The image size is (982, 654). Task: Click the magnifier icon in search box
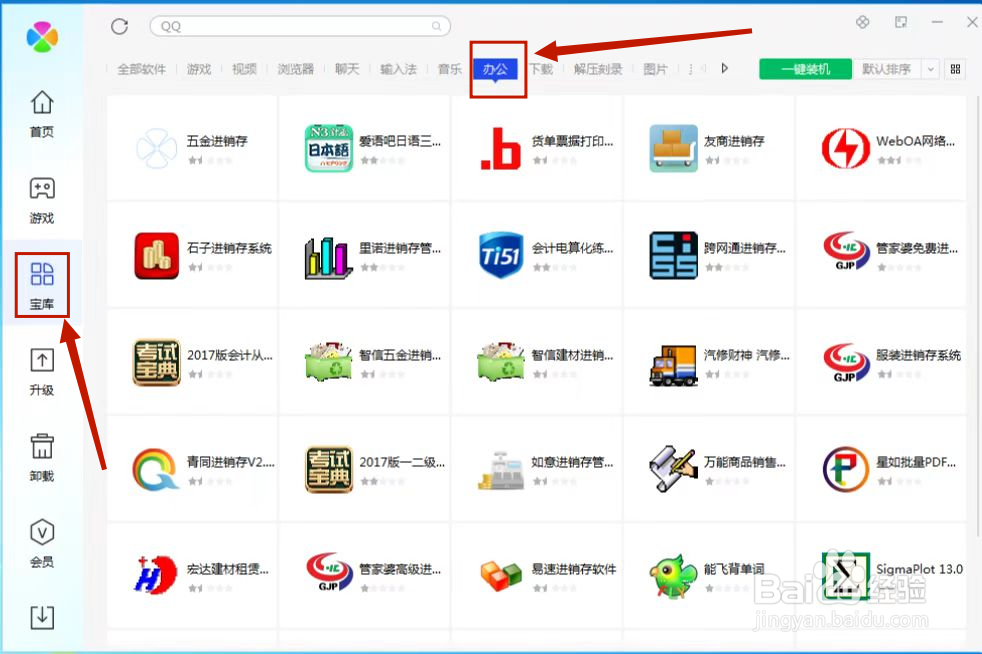437,26
